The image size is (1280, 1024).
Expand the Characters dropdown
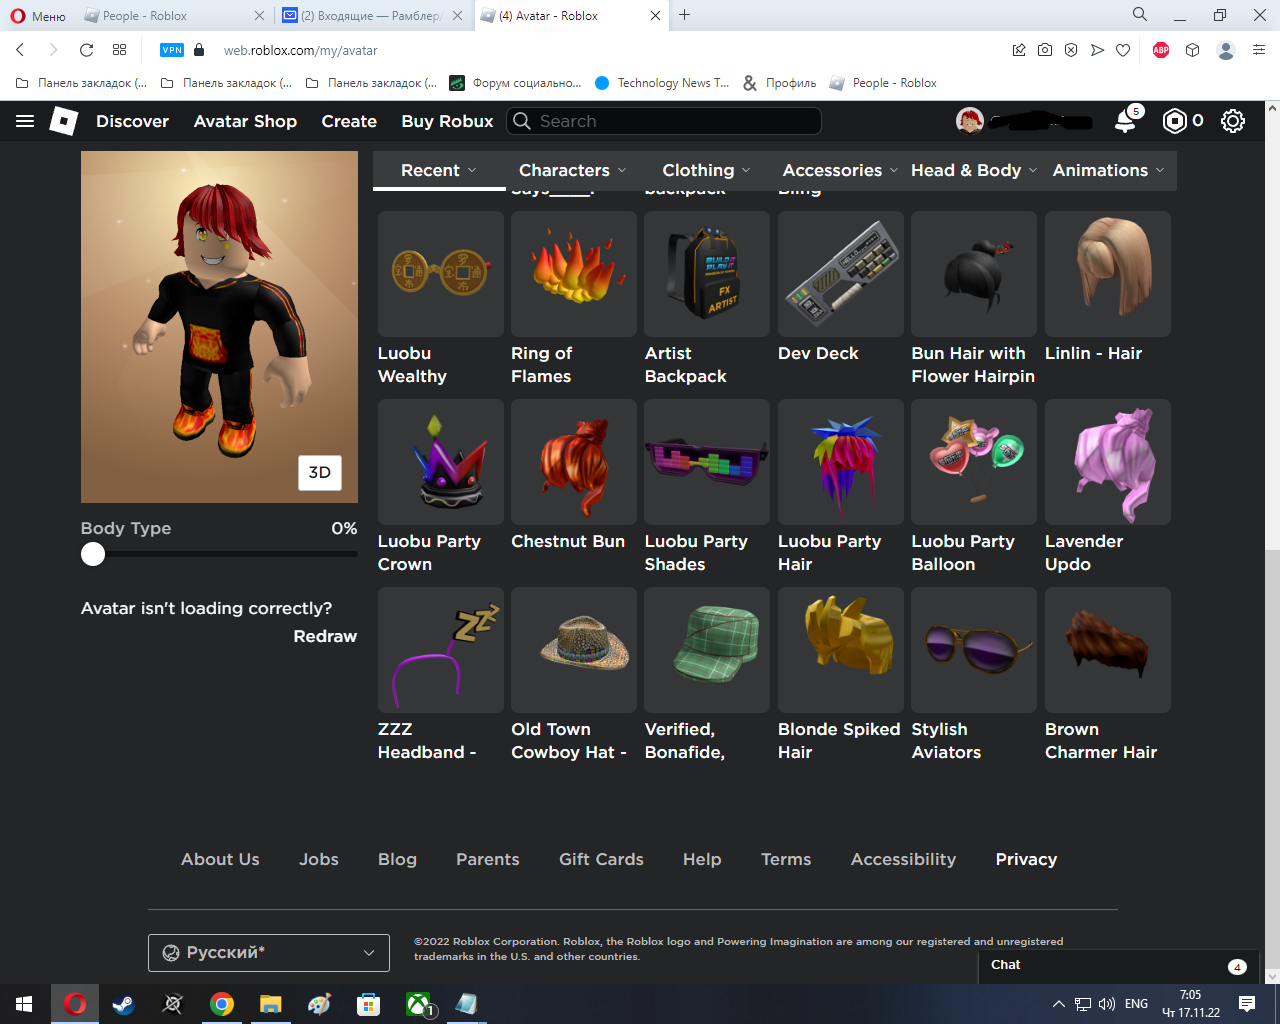tap(573, 171)
